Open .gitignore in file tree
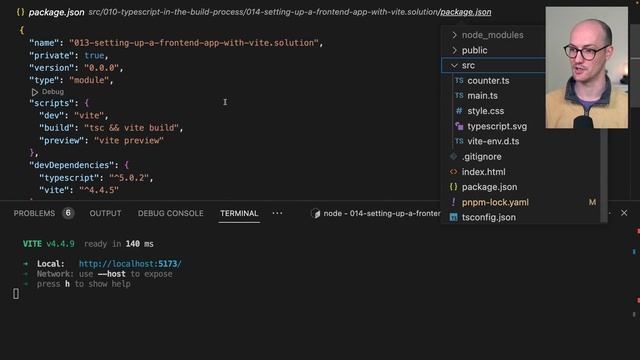 tap(482, 157)
